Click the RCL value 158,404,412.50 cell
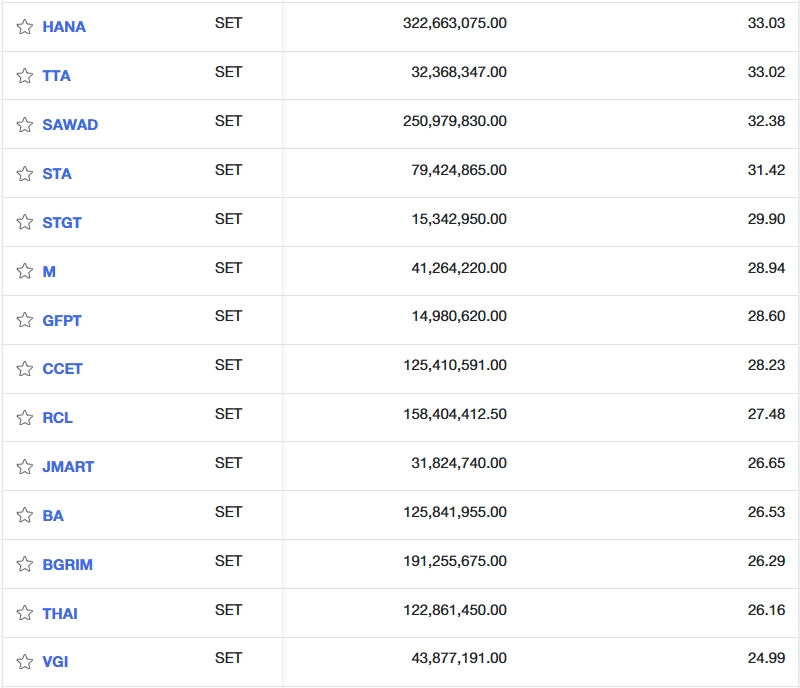 click(x=455, y=414)
